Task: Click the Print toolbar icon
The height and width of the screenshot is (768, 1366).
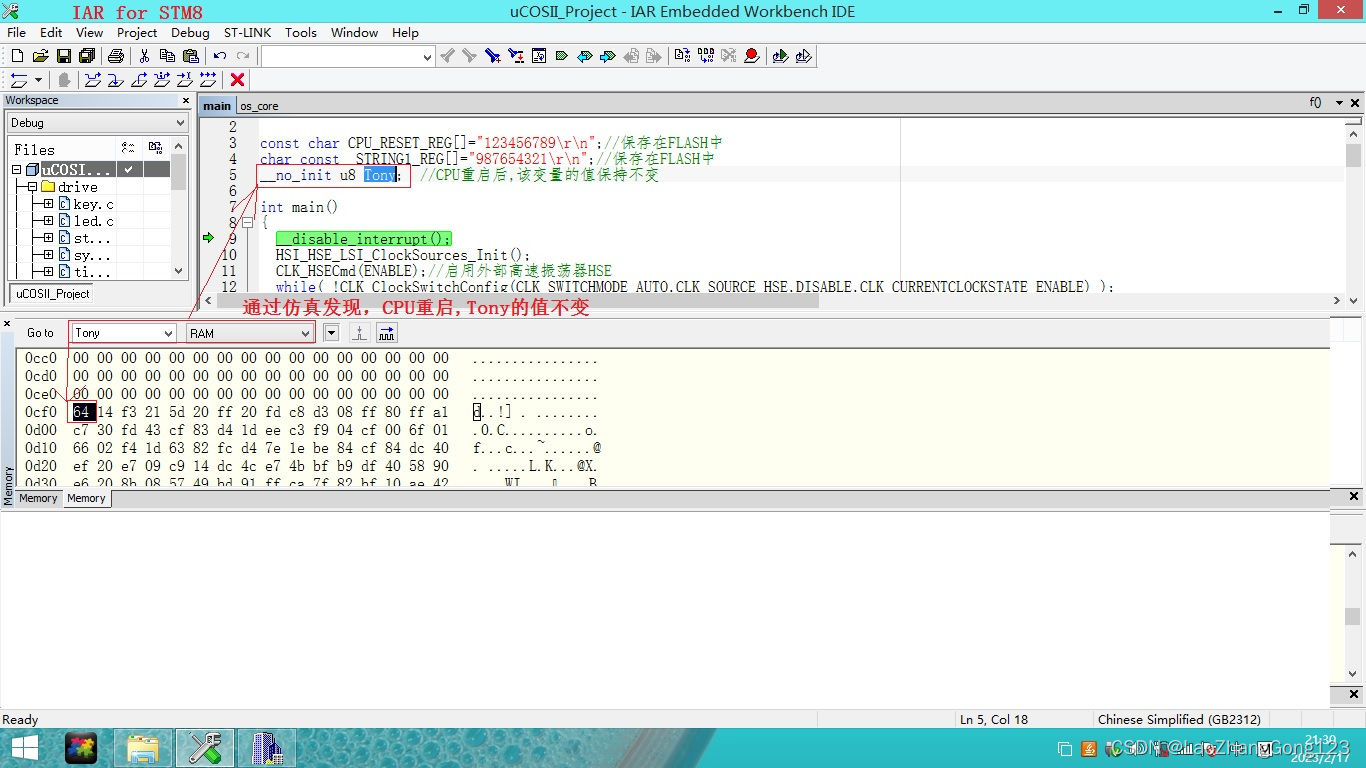Action: [x=117, y=56]
